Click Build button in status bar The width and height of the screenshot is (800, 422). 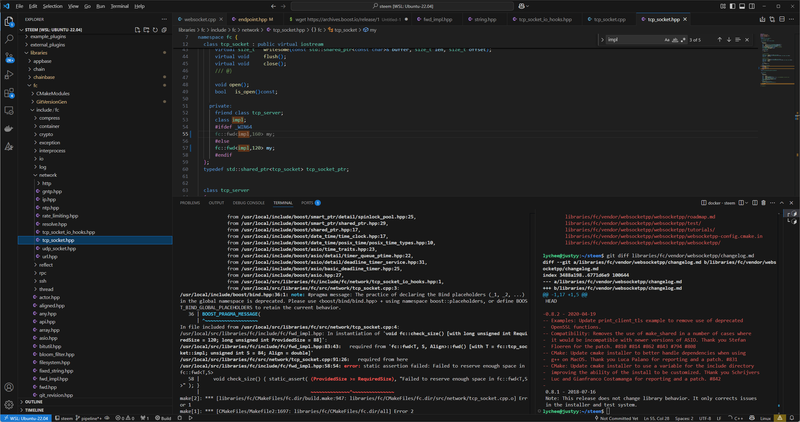coord(163,418)
